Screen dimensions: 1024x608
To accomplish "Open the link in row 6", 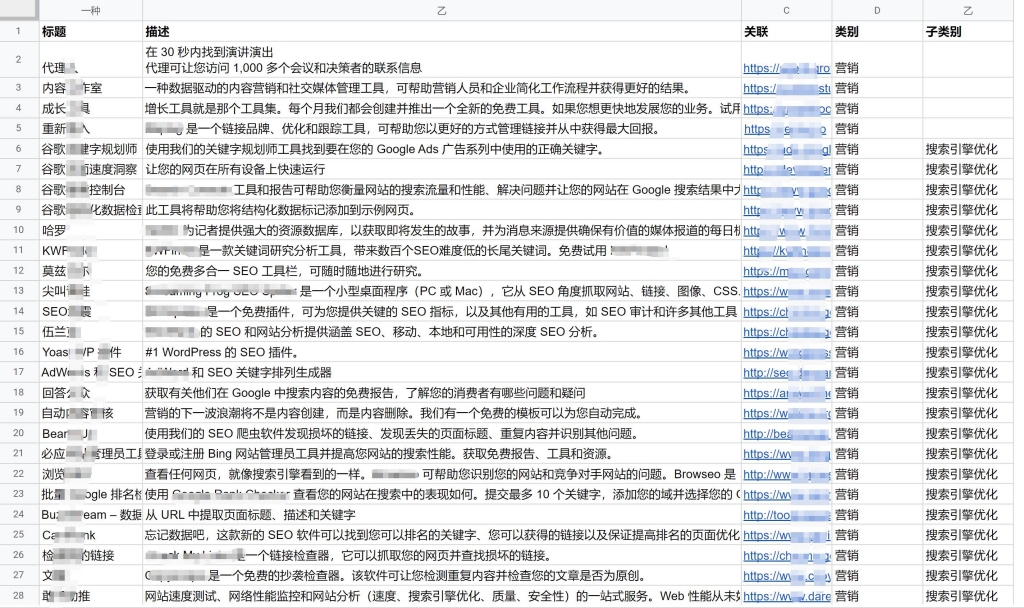I will (786, 150).
